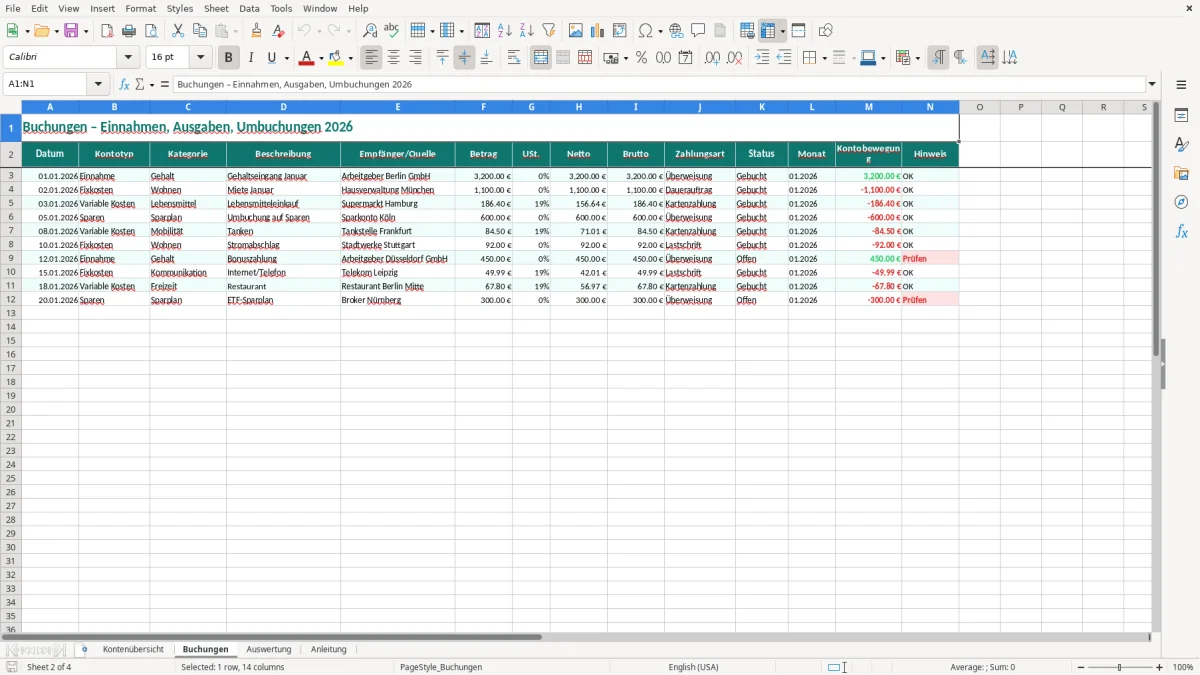Activate Clone Formatting paintbrush

tap(256, 31)
